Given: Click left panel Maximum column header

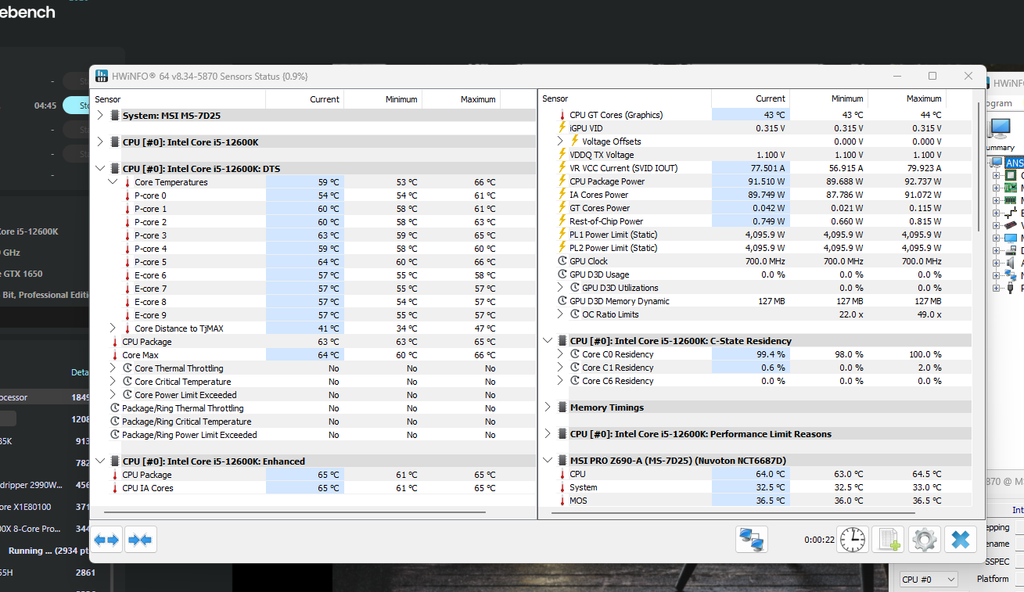Looking at the screenshot, I should 461,99.
